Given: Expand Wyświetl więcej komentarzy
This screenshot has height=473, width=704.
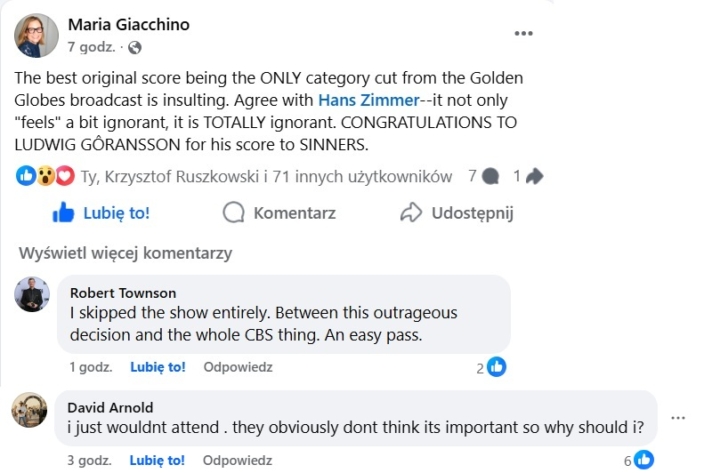Looking at the screenshot, I should coord(125,253).
